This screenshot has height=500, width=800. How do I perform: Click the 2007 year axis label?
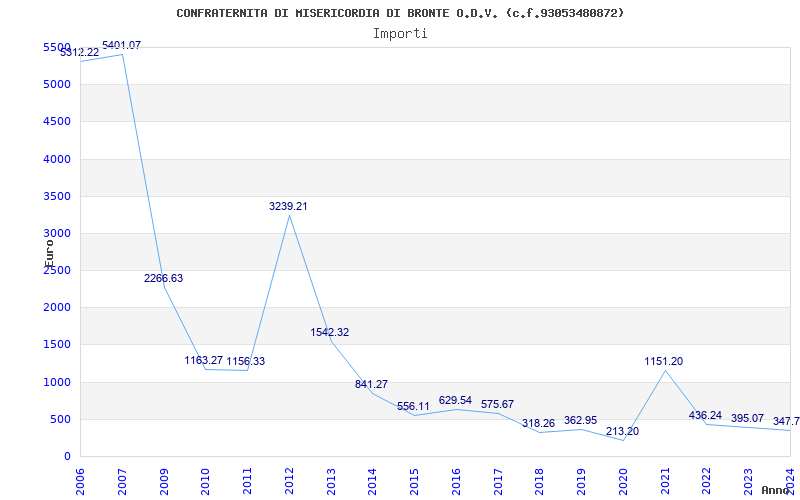122,481
